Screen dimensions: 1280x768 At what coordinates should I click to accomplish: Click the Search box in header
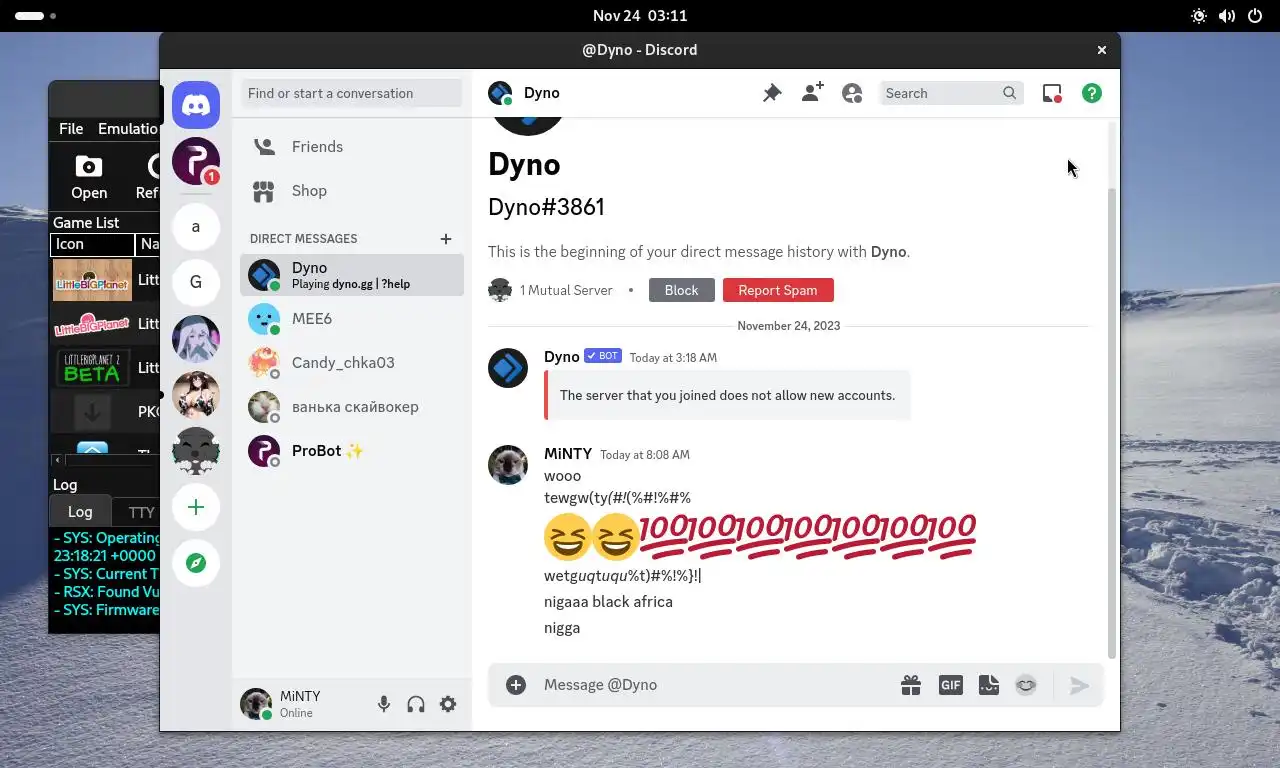951,93
